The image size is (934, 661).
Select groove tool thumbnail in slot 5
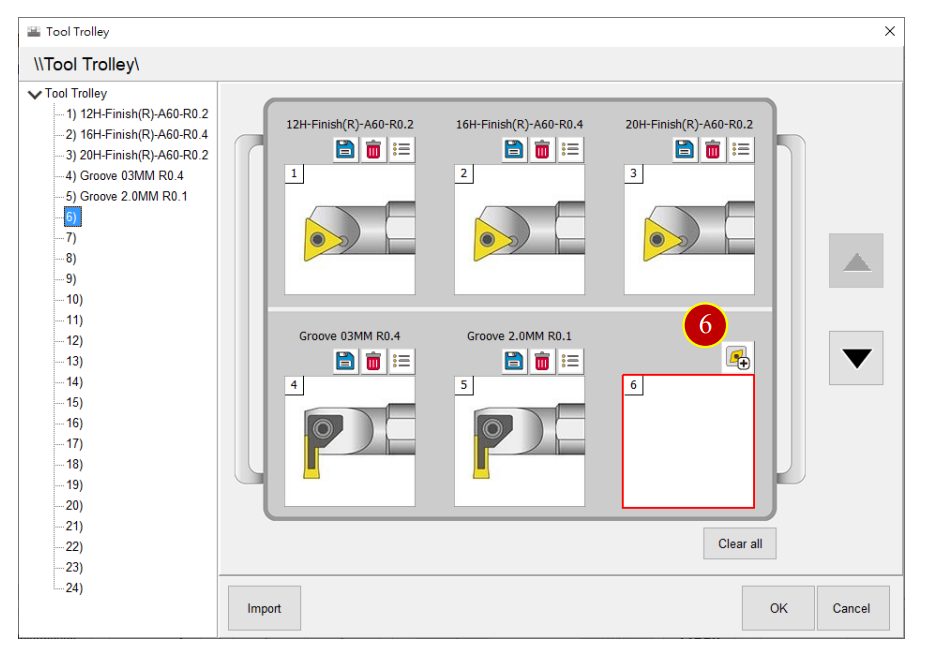[x=519, y=442]
